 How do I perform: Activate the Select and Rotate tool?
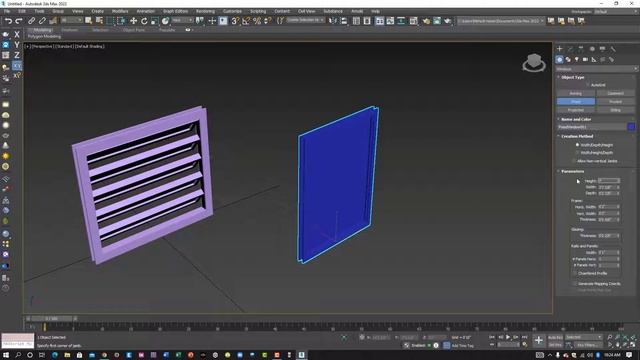(x=144, y=21)
